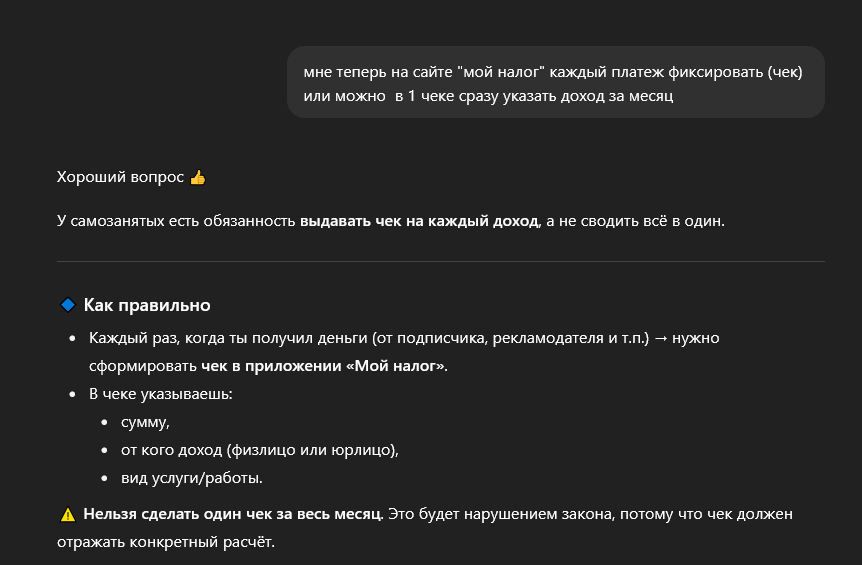Click the "сумму," sub-bullet item
This screenshot has width=862, height=565.
(145, 423)
